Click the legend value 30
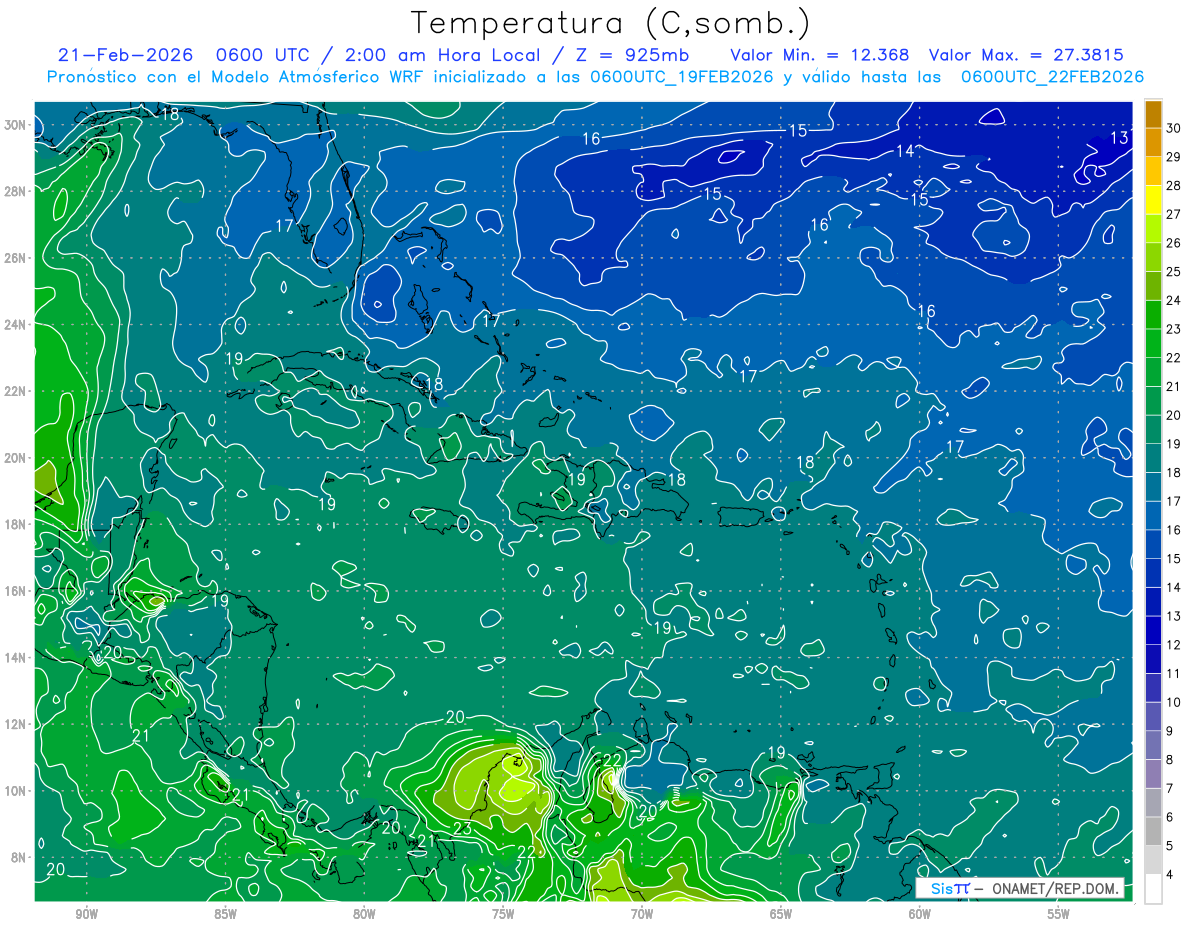The width and height of the screenshot is (1200, 927). point(1175,128)
